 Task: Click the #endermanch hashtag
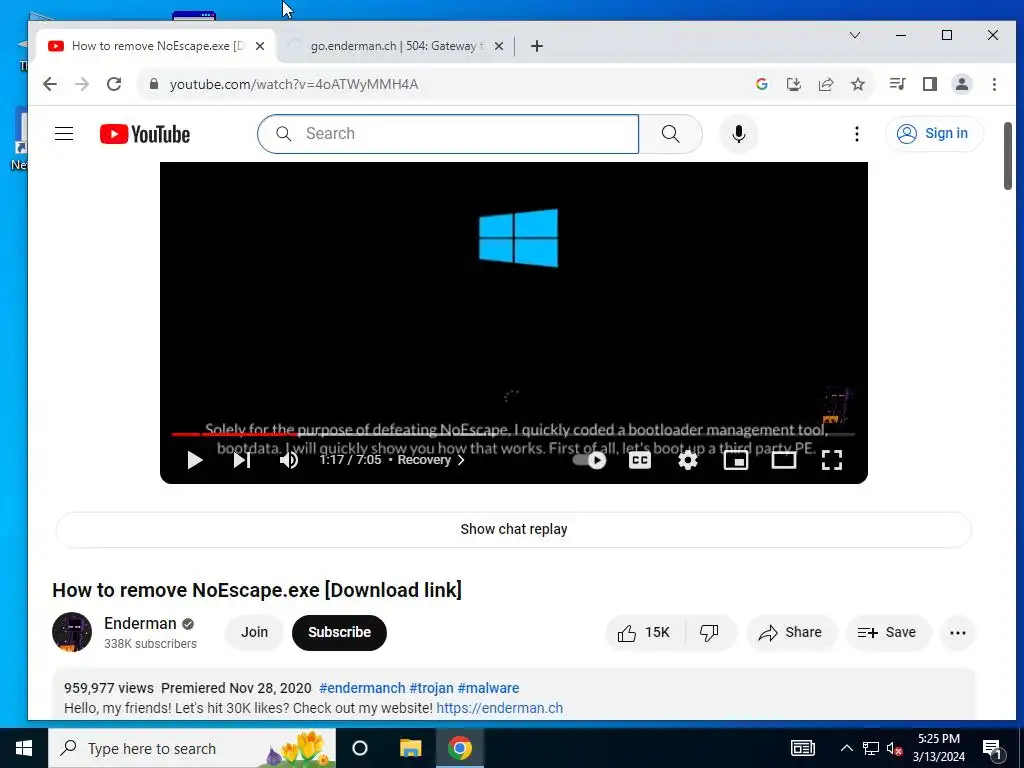point(362,688)
